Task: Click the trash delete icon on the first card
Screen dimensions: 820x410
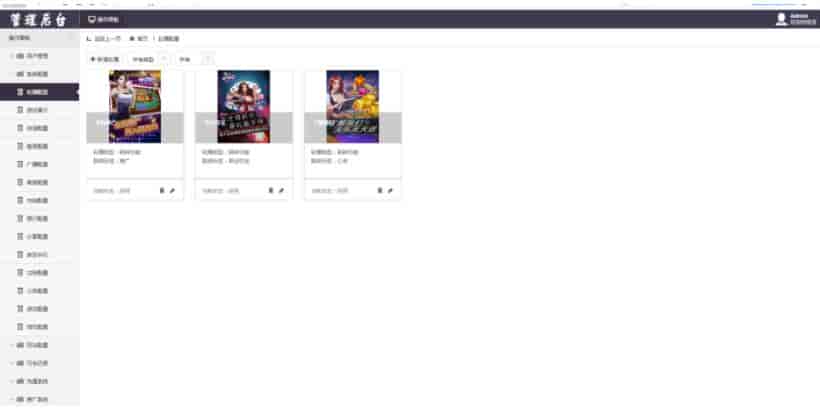Action: tap(162, 190)
